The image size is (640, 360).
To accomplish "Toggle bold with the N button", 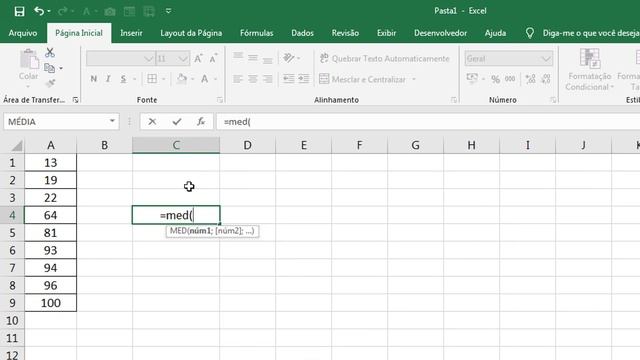I will pos(93,79).
